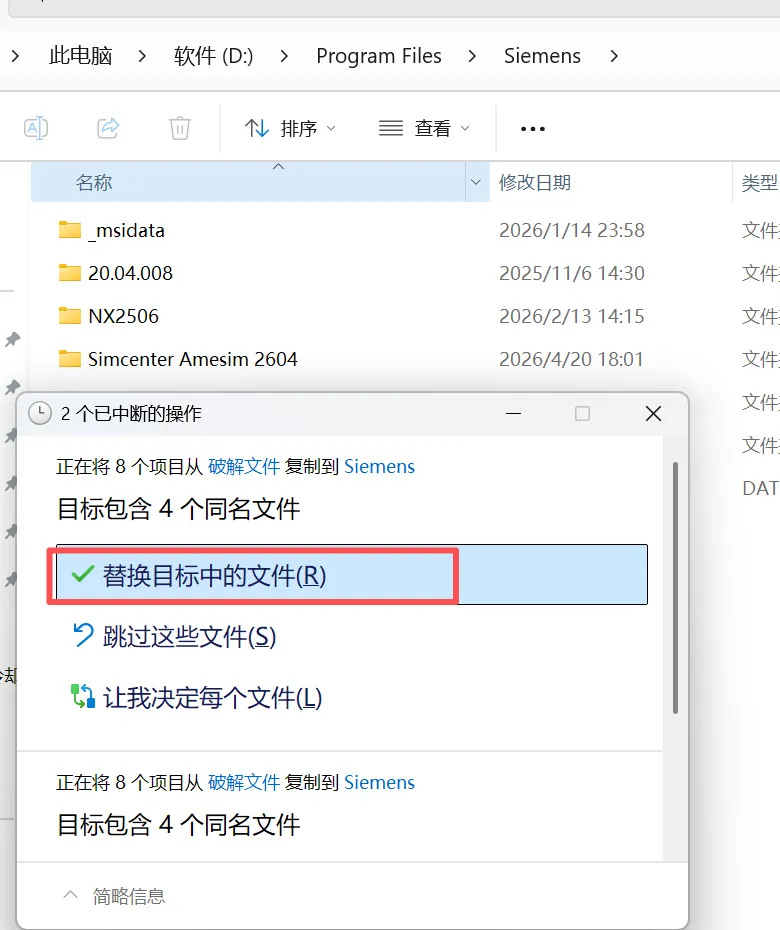Expand chevron after 软件 (D:) breadcrumb
The image size is (780, 930).
(x=284, y=56)
